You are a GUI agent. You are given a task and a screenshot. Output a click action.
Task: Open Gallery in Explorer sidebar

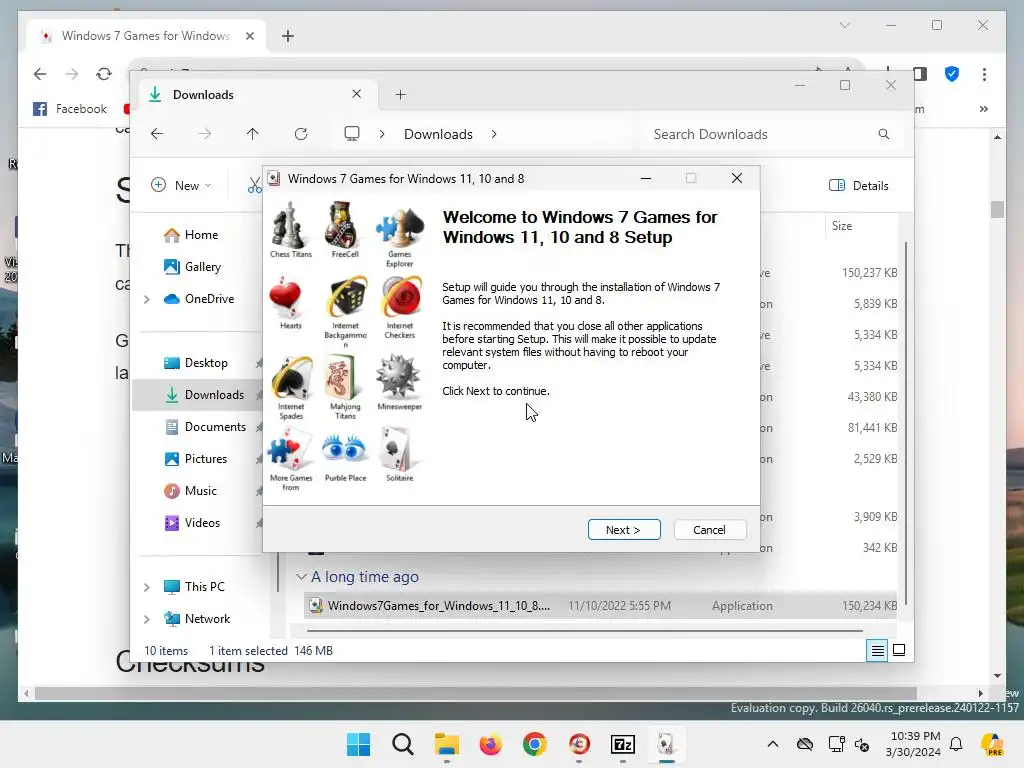tap(202, 266)
